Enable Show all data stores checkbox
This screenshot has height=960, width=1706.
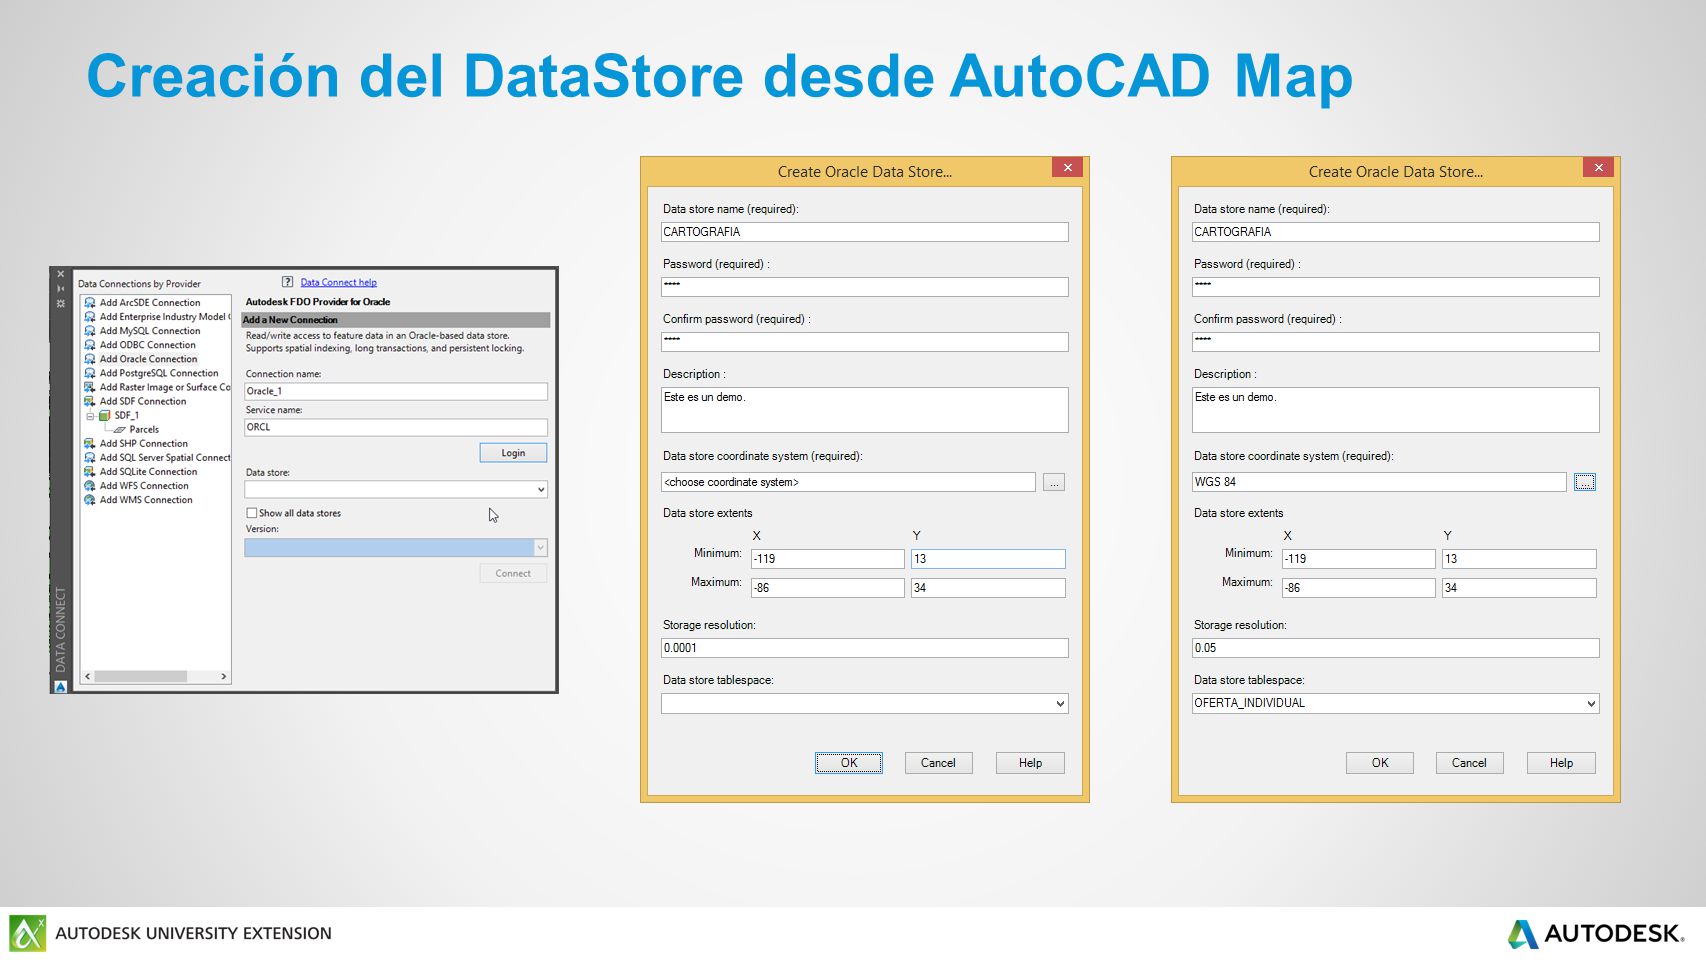point(252,513)
